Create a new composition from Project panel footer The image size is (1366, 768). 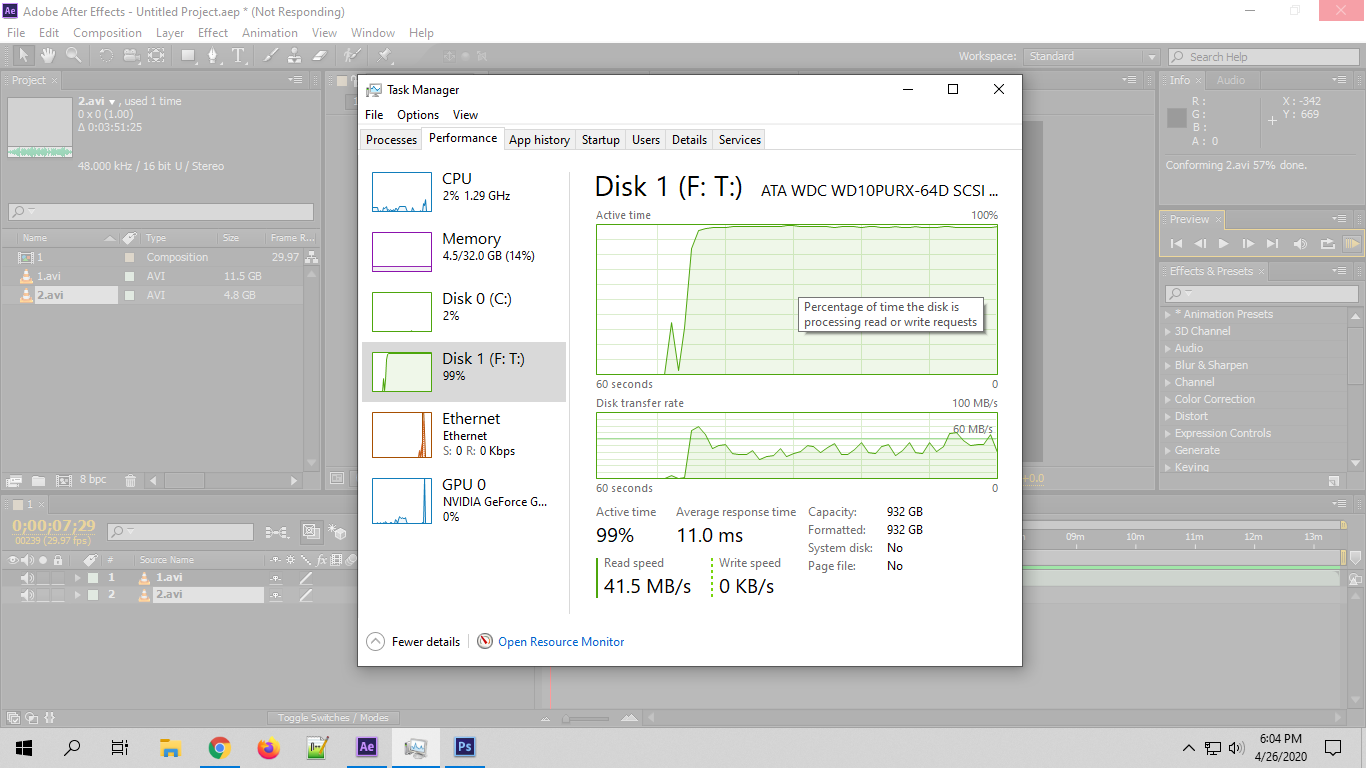(x=64, y=480)
